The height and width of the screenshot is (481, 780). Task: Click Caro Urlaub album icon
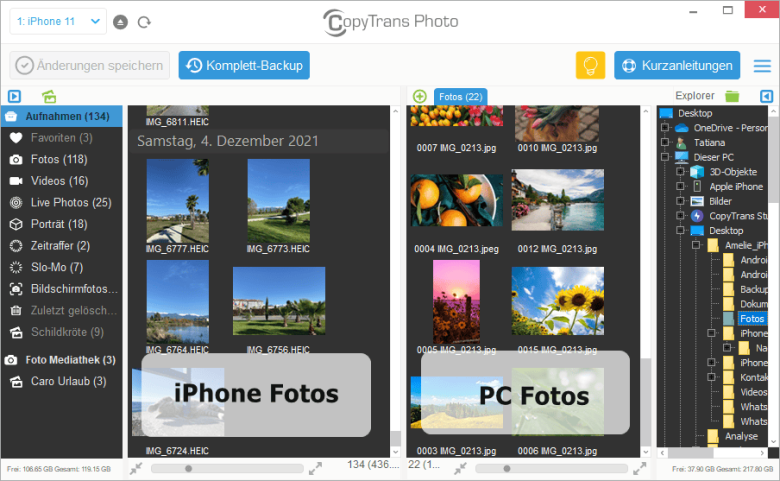pos(16,382)
